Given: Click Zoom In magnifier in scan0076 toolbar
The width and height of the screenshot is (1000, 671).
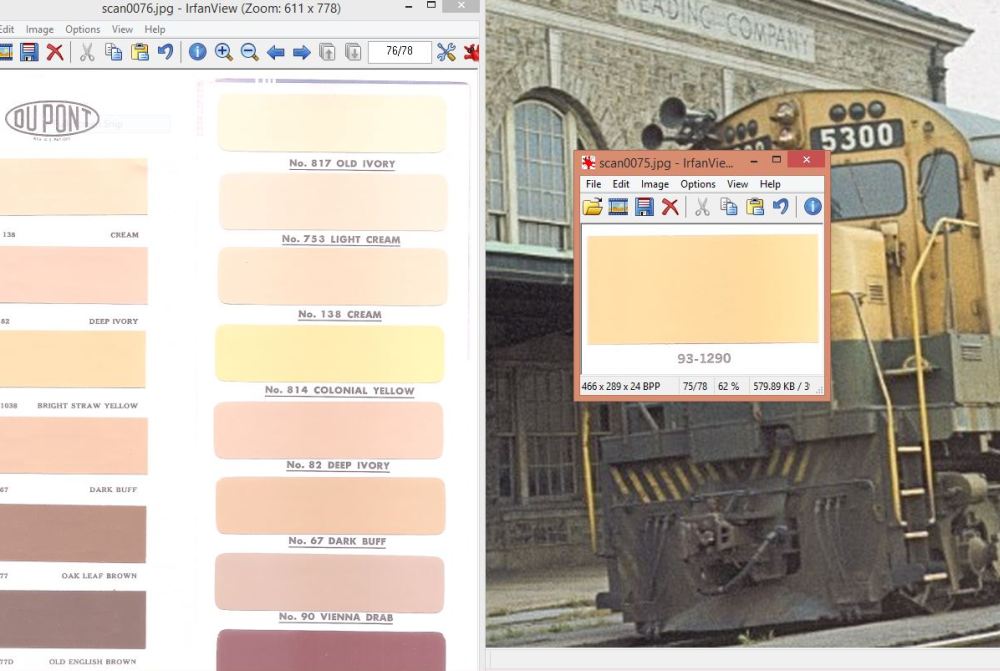Looking at the screenshot, I should (x=223, y=52).
